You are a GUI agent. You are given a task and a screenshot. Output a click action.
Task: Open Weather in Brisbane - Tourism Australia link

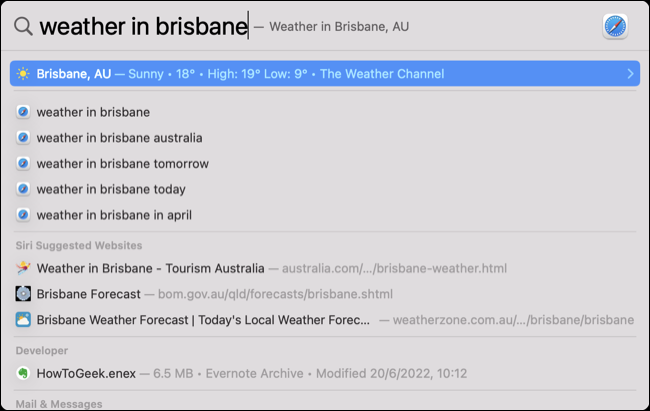point(150,268)
